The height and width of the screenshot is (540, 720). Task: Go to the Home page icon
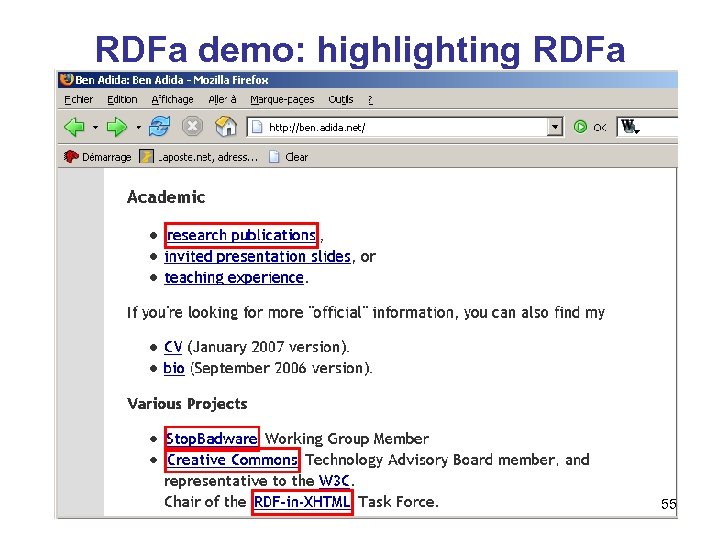[226, 126]
